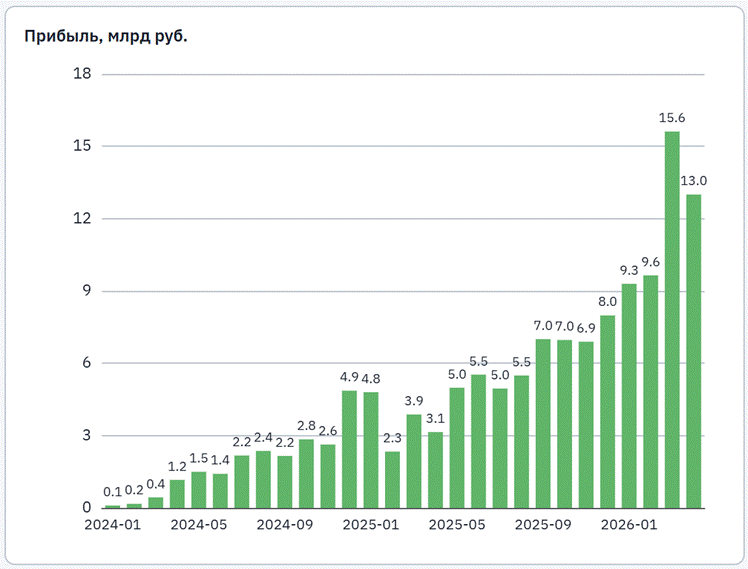Viewport: 748px width, 569px height.
Task: Click the bar labeled 9.6
Action: (651, 392)
